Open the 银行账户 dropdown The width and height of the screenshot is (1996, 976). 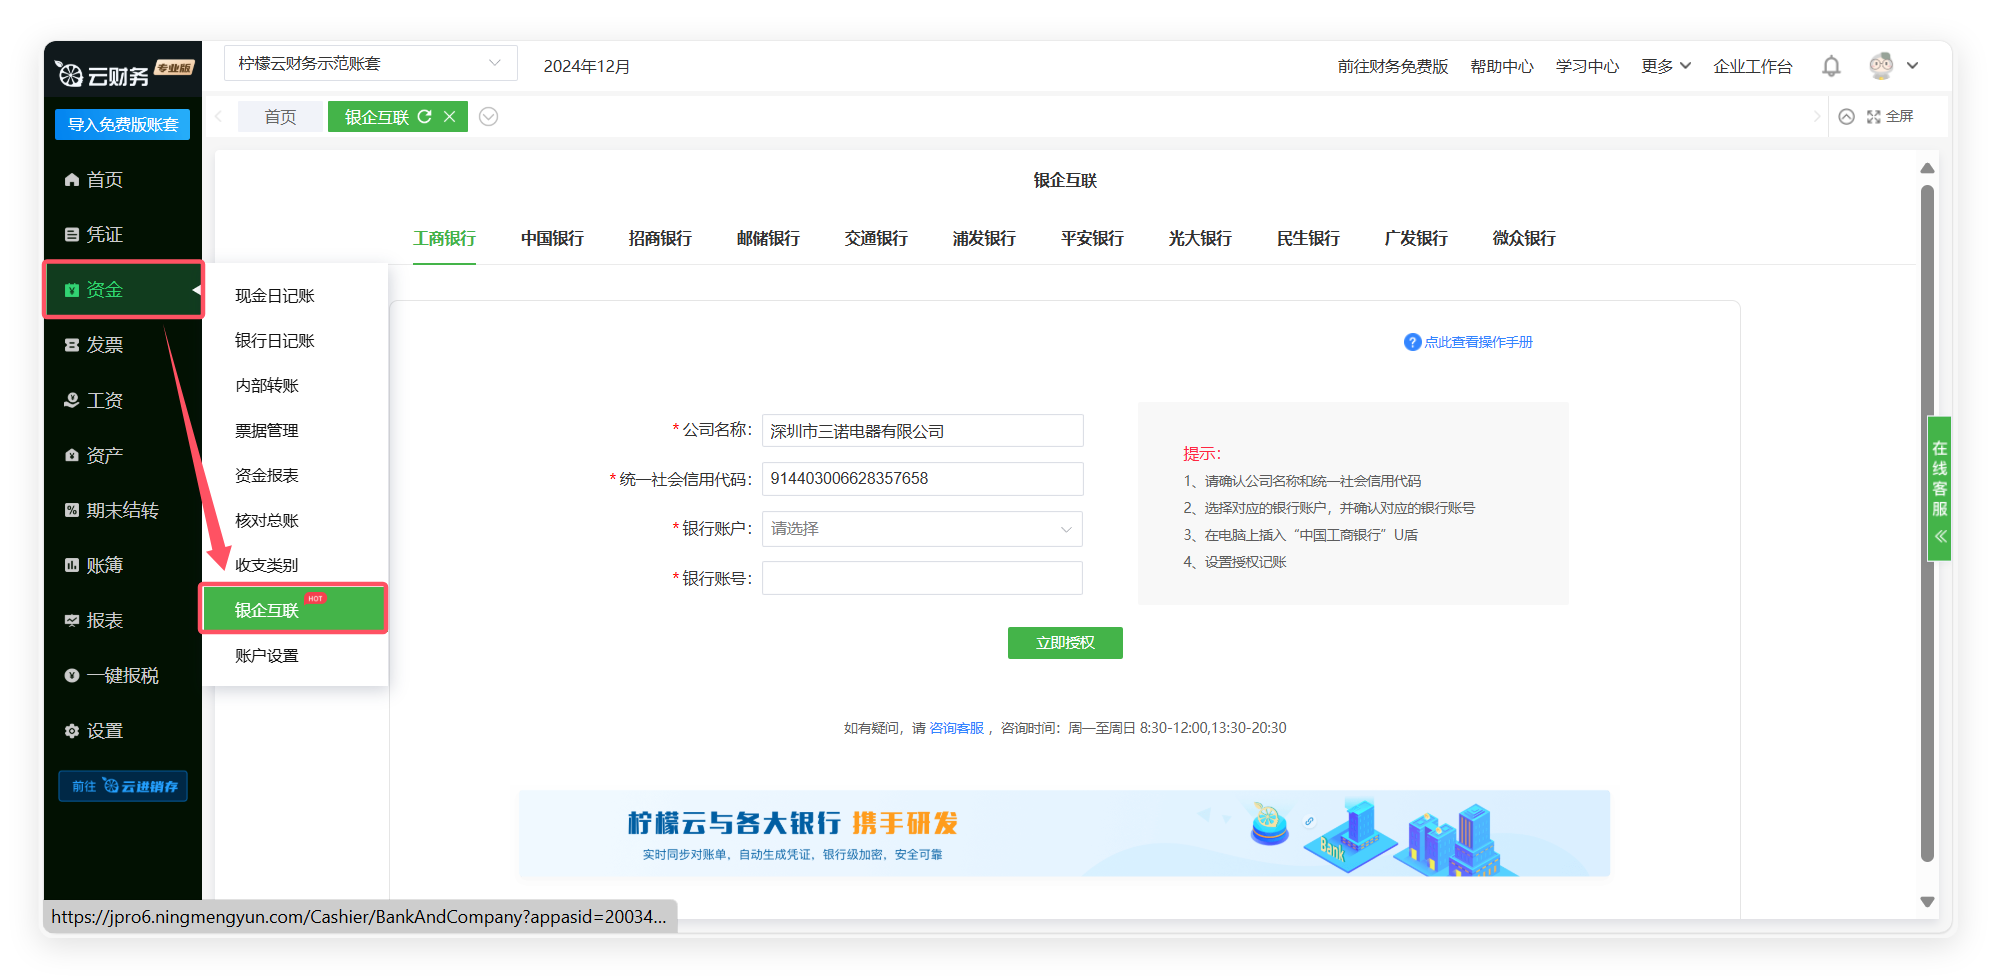pyautogui.click(x=921, y=529)
